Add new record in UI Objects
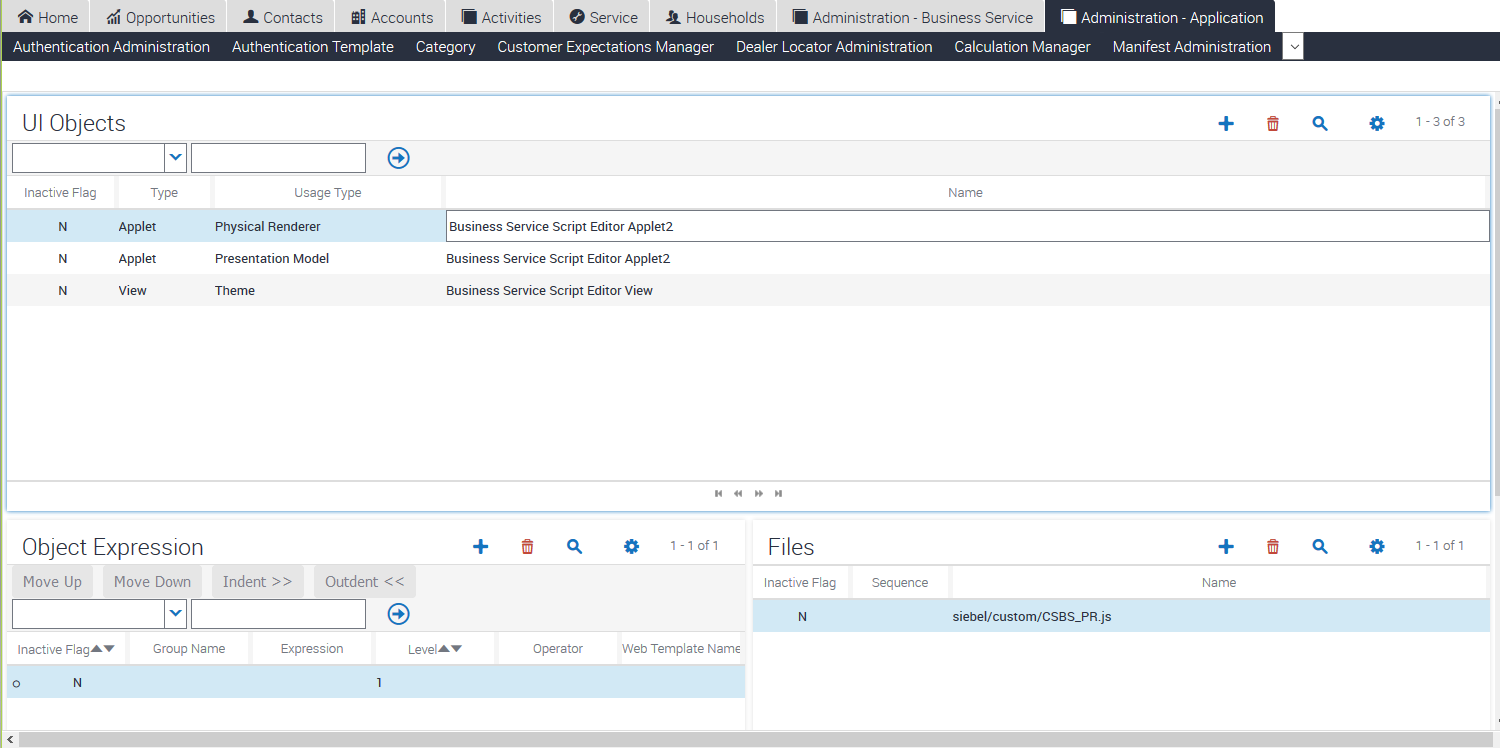Image resolution: width=1500 pixels, height=750 pixels. pyautogui.click(x=1226, y=123)
